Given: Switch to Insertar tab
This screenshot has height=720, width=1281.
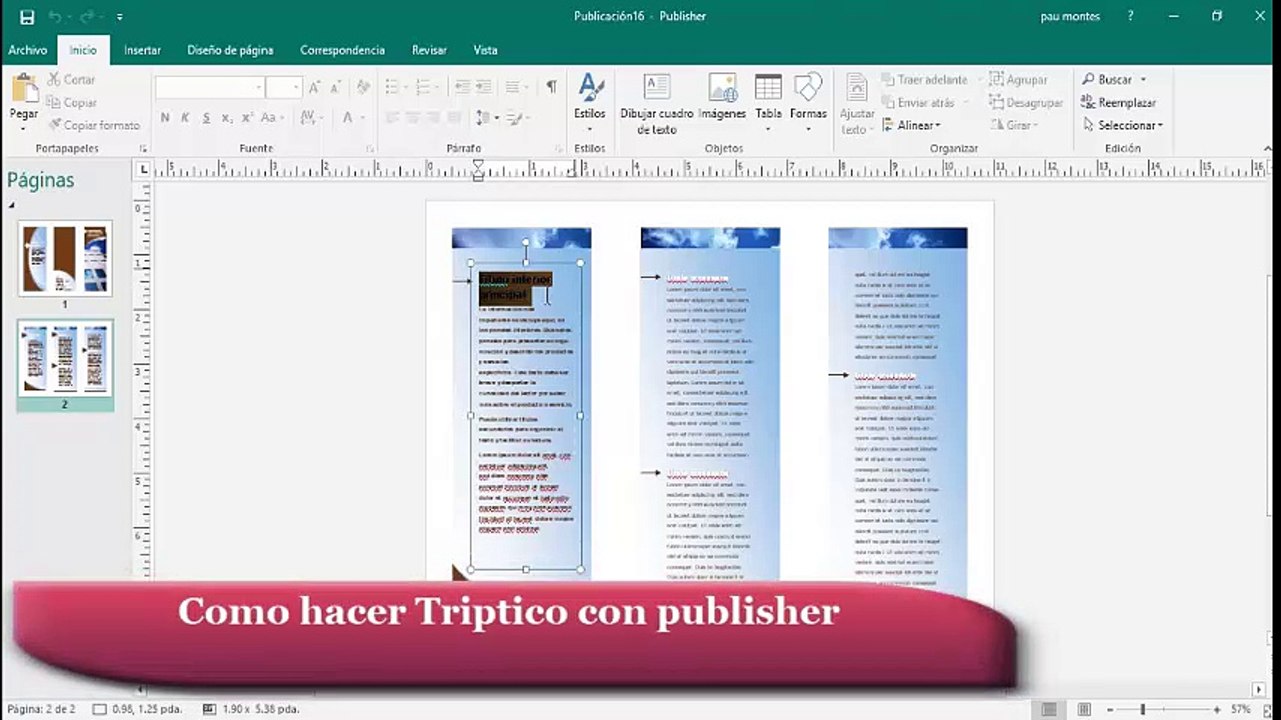Looking at the screenshot, I should [142, 50].
